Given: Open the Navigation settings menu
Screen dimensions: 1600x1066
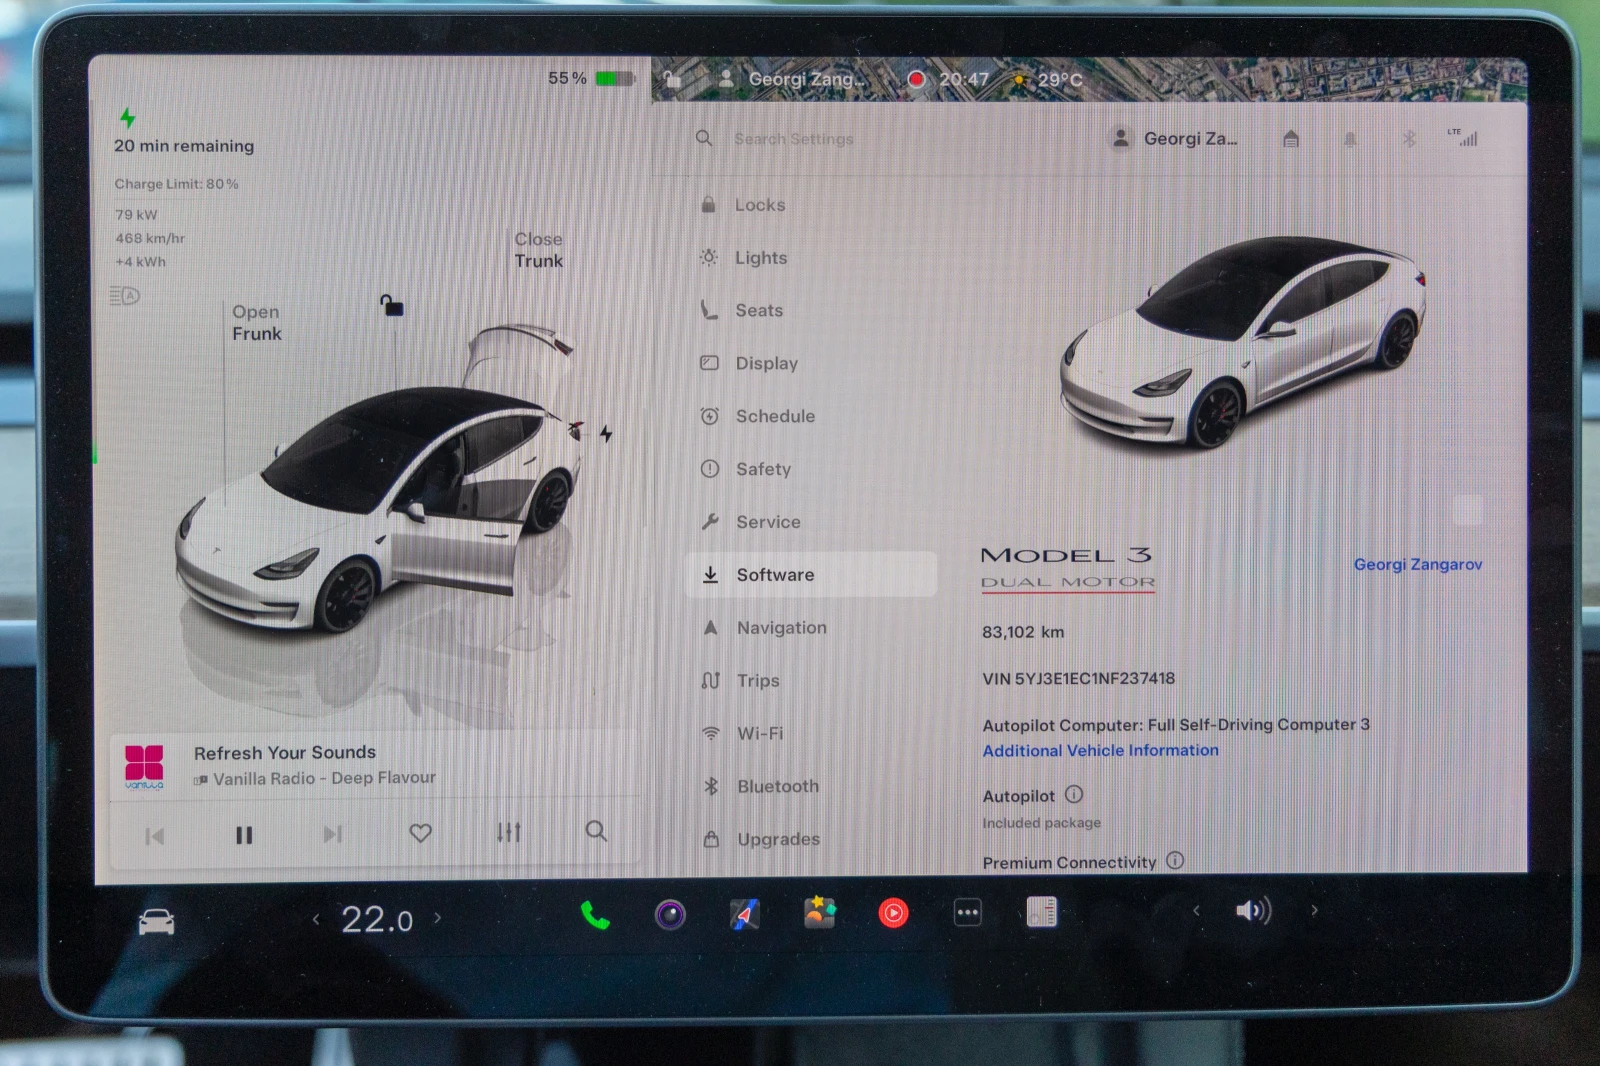Looking at the screenshot, I should [781, 628].
